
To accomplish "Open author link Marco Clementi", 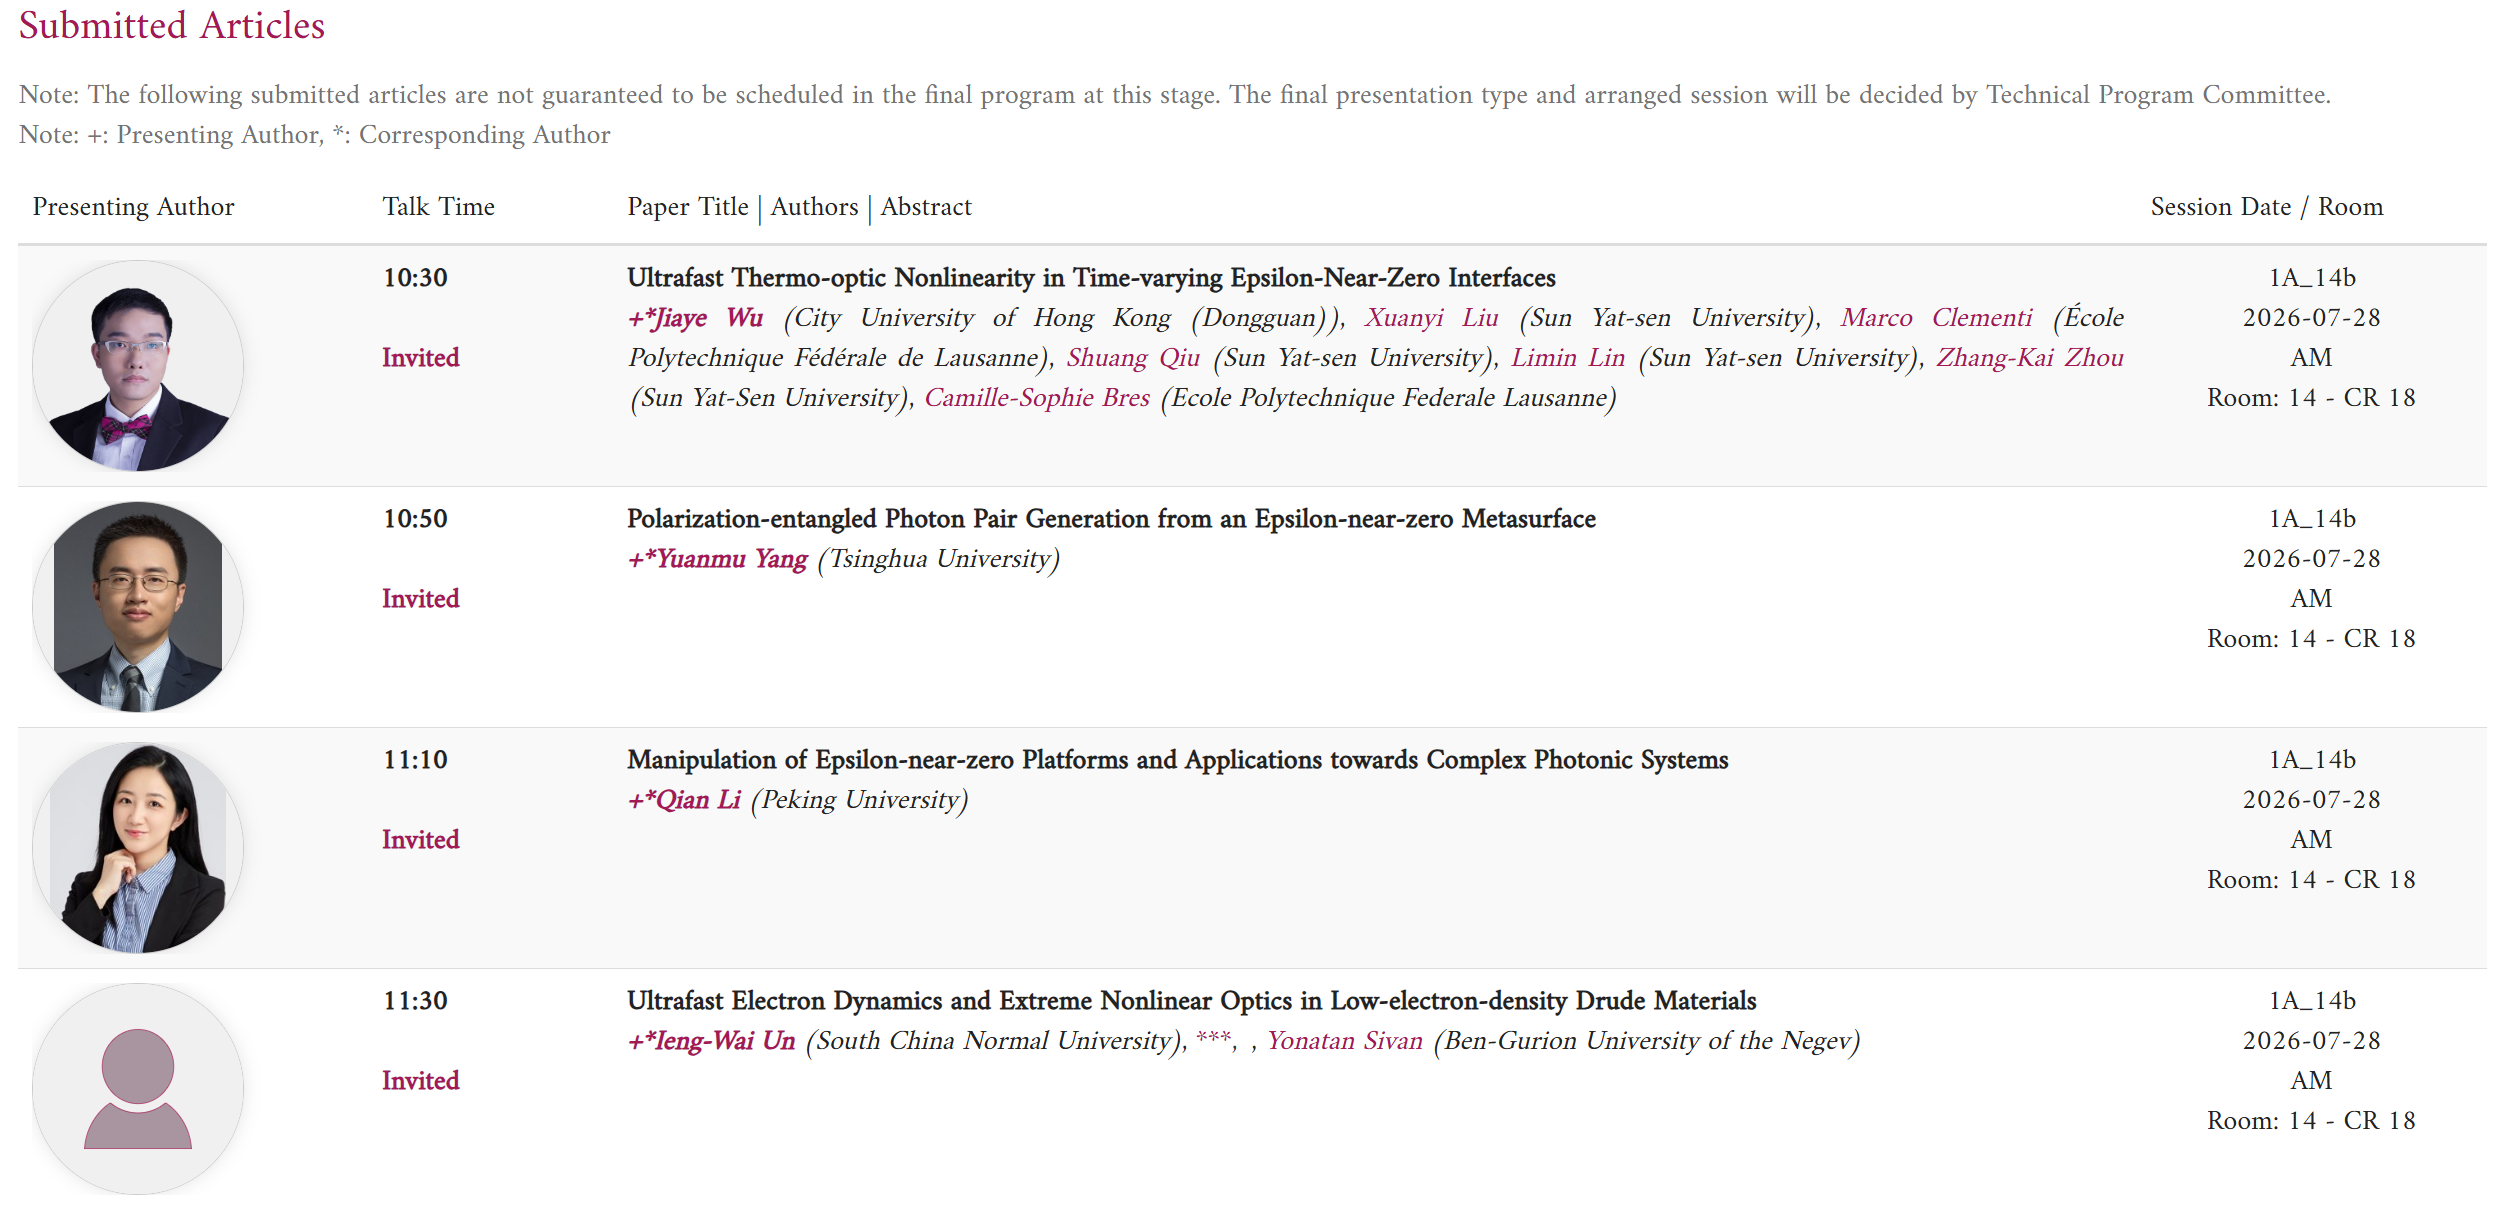I will (x=1936, y=318).
